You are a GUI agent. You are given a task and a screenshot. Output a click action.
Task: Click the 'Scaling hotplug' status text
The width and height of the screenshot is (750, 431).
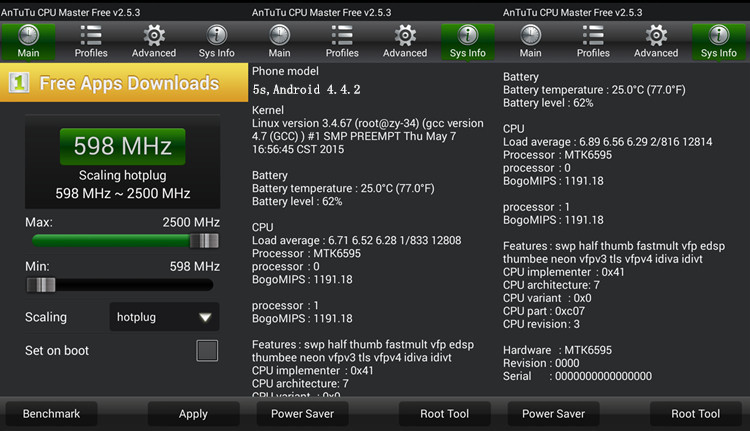point(122,175)
